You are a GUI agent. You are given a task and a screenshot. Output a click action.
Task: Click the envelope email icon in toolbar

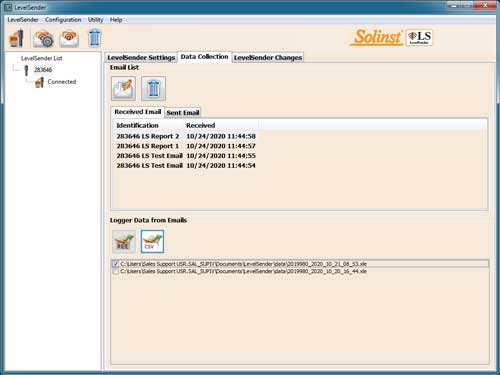click(69, 38)
